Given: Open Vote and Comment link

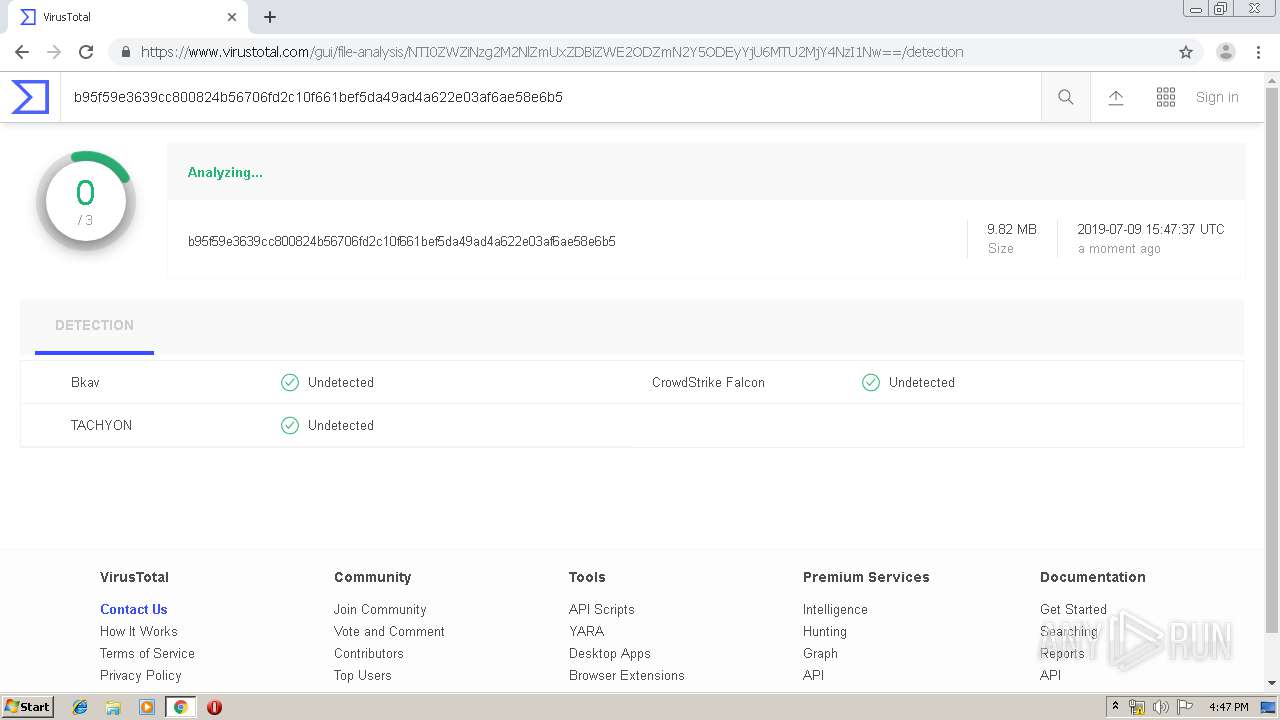Looking at the screenshot, I should [x=389, y=631].
